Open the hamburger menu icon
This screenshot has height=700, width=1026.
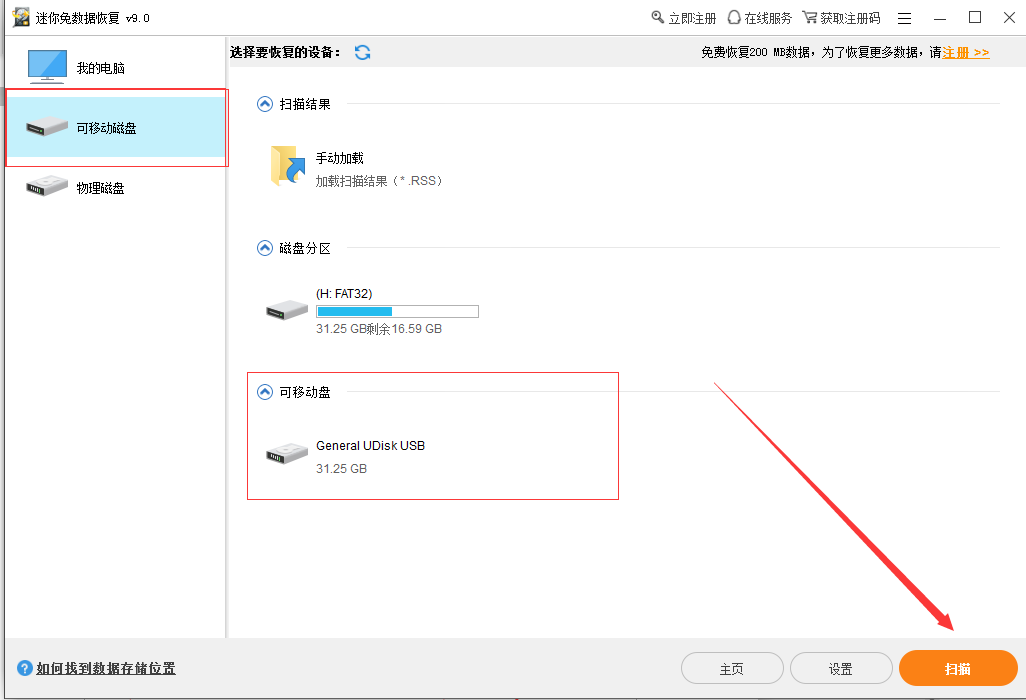(x=904, y=18)
